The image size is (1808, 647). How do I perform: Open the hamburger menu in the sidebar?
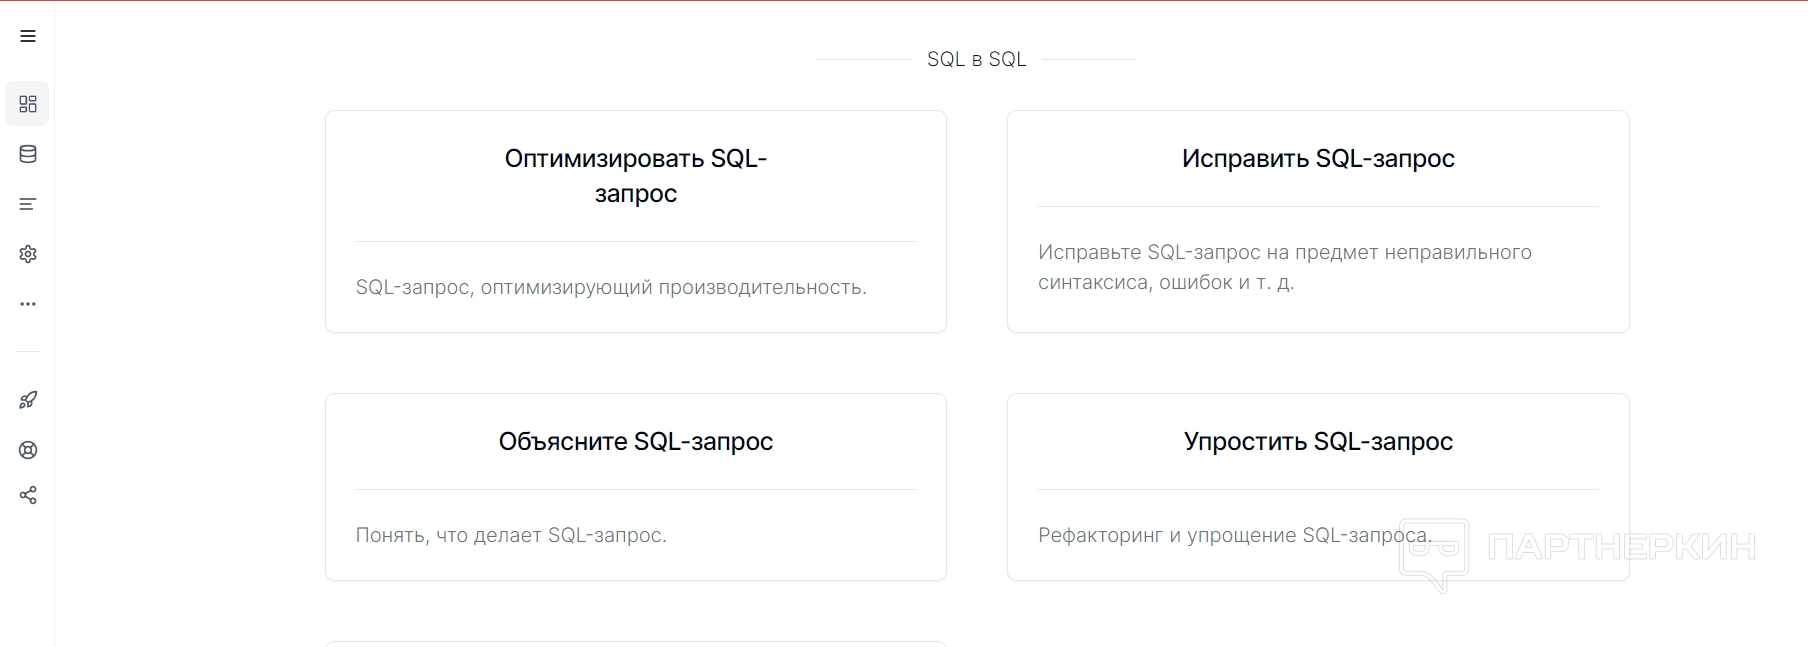coord(28,36)
